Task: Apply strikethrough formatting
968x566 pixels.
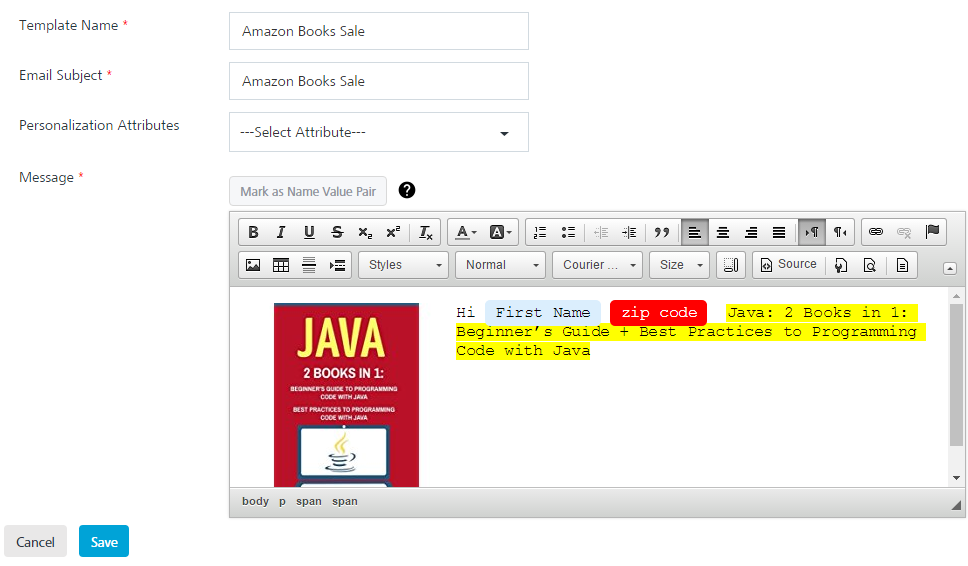Action: point(337,232)
